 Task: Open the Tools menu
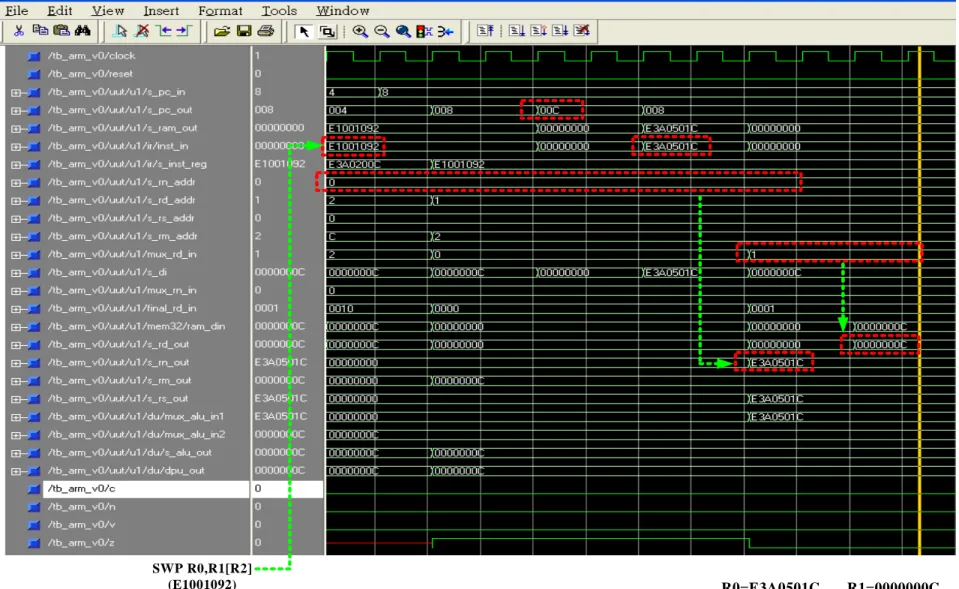click(x=279, y=10)
